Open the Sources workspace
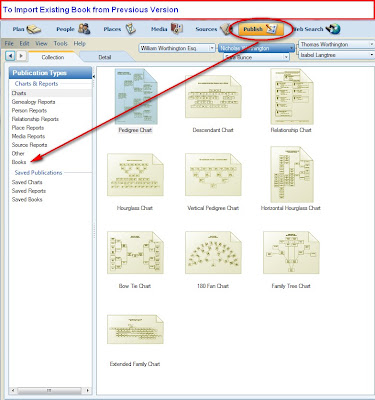Viewport: 375px width, 400px height. tap(213, 29)
